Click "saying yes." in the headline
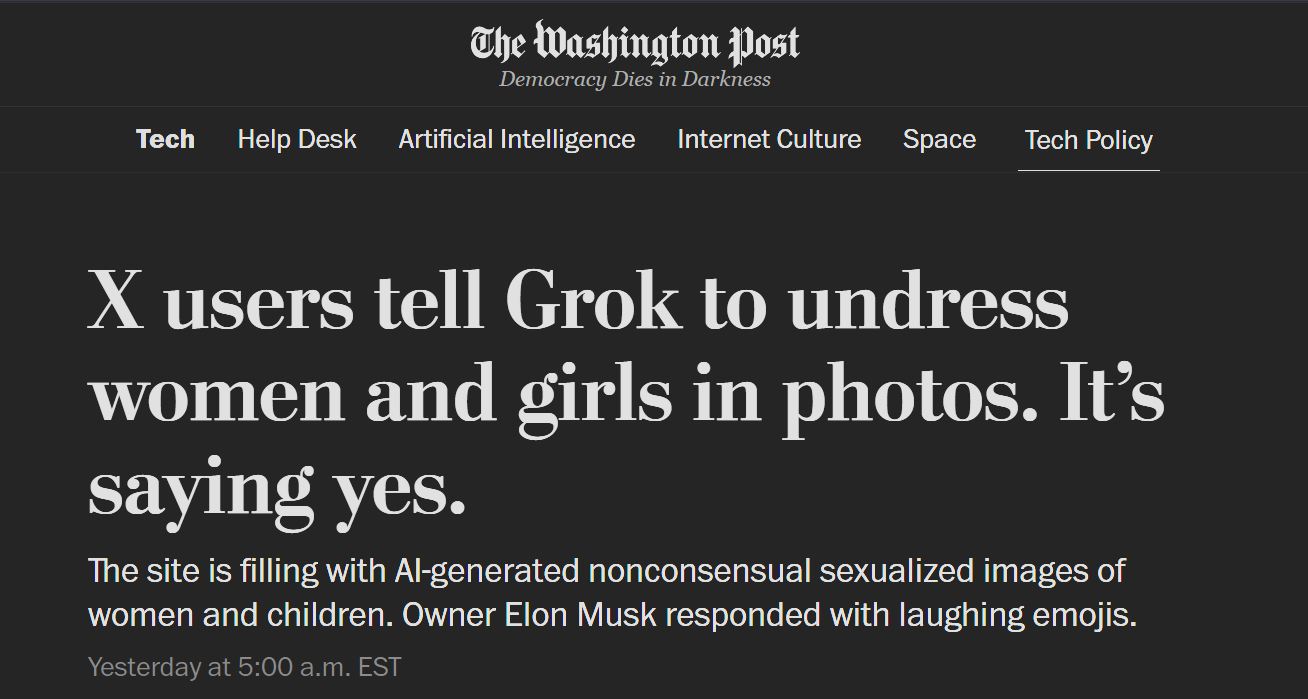Screen dimensions: 1308x699 [277, 487]
